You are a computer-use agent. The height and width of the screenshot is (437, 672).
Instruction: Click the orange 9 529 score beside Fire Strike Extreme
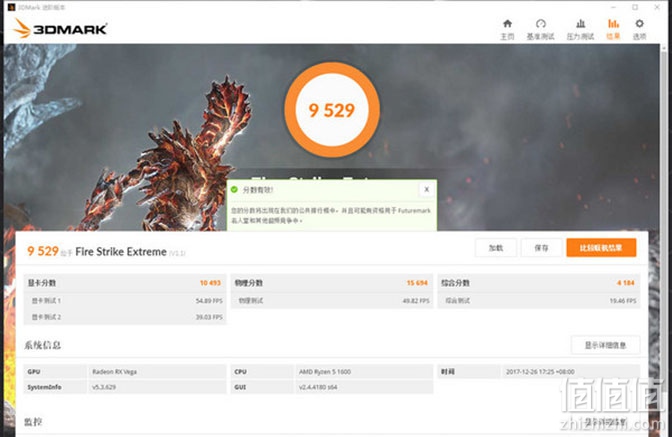42,251
